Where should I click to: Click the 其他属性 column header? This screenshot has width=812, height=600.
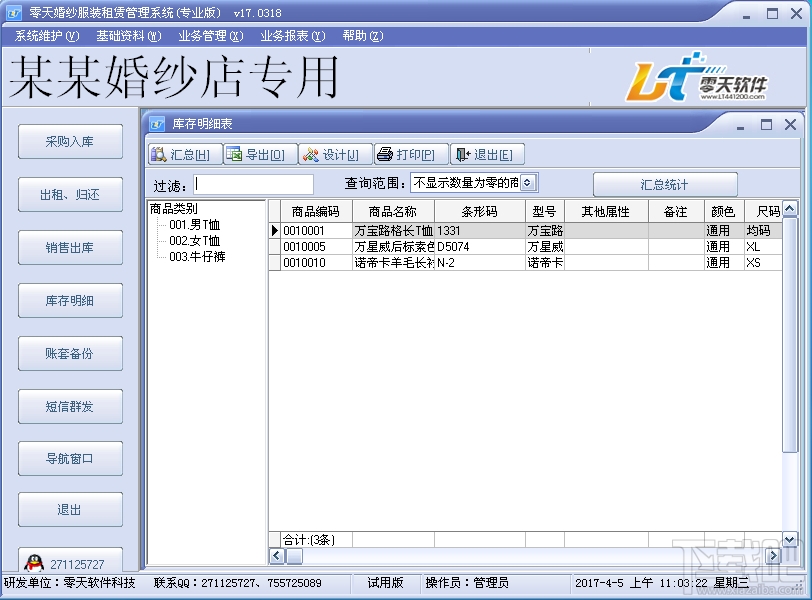[606, 211]
